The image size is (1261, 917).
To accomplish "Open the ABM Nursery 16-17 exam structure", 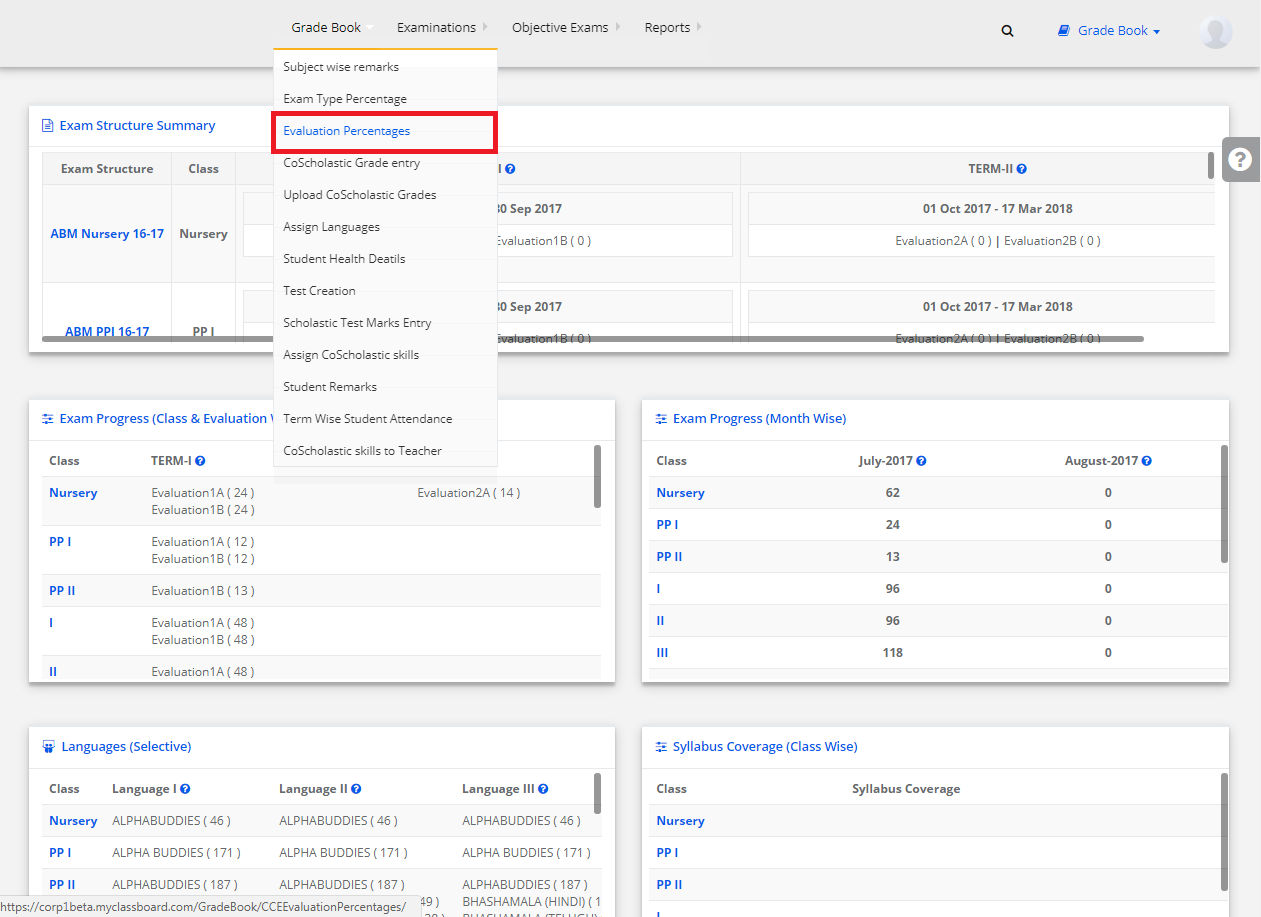I will pos(107,234).
